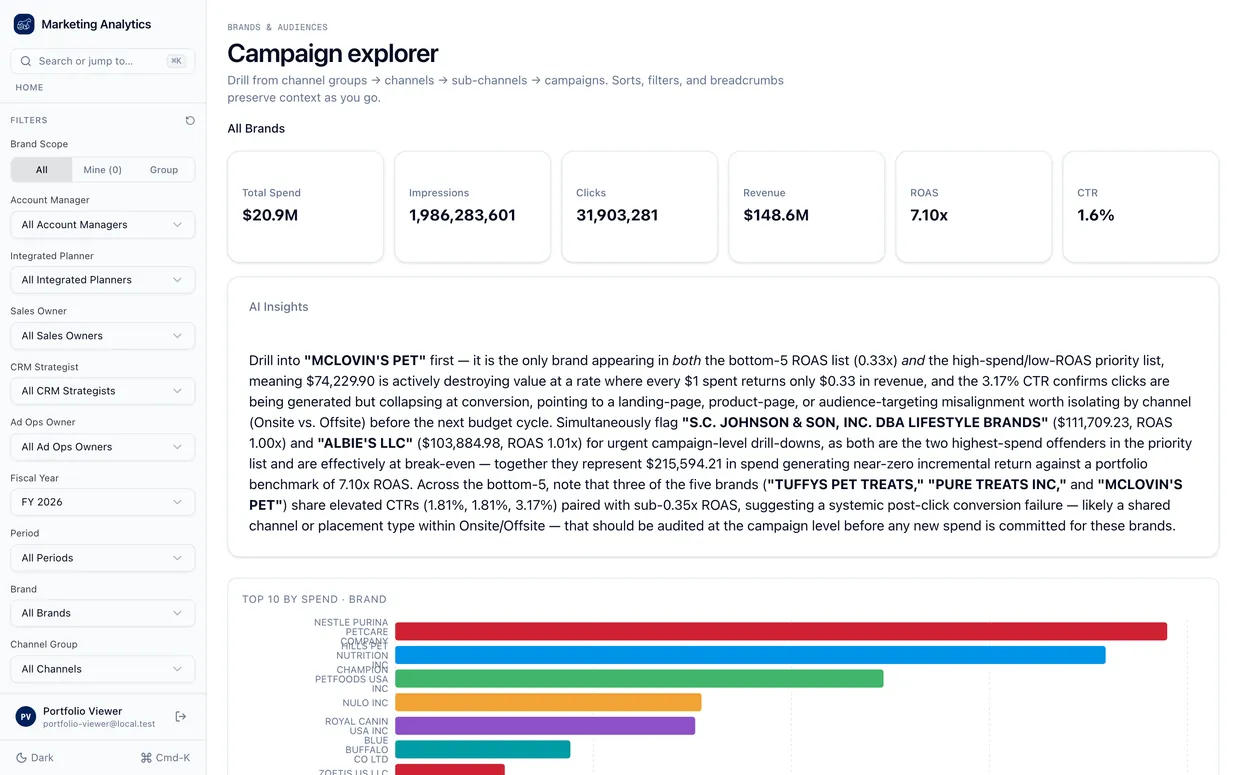Click the "MCLOVIN'S PET" bold text at paragraph start
This screenshot has height=775, width=1240.
click(365, 360)
